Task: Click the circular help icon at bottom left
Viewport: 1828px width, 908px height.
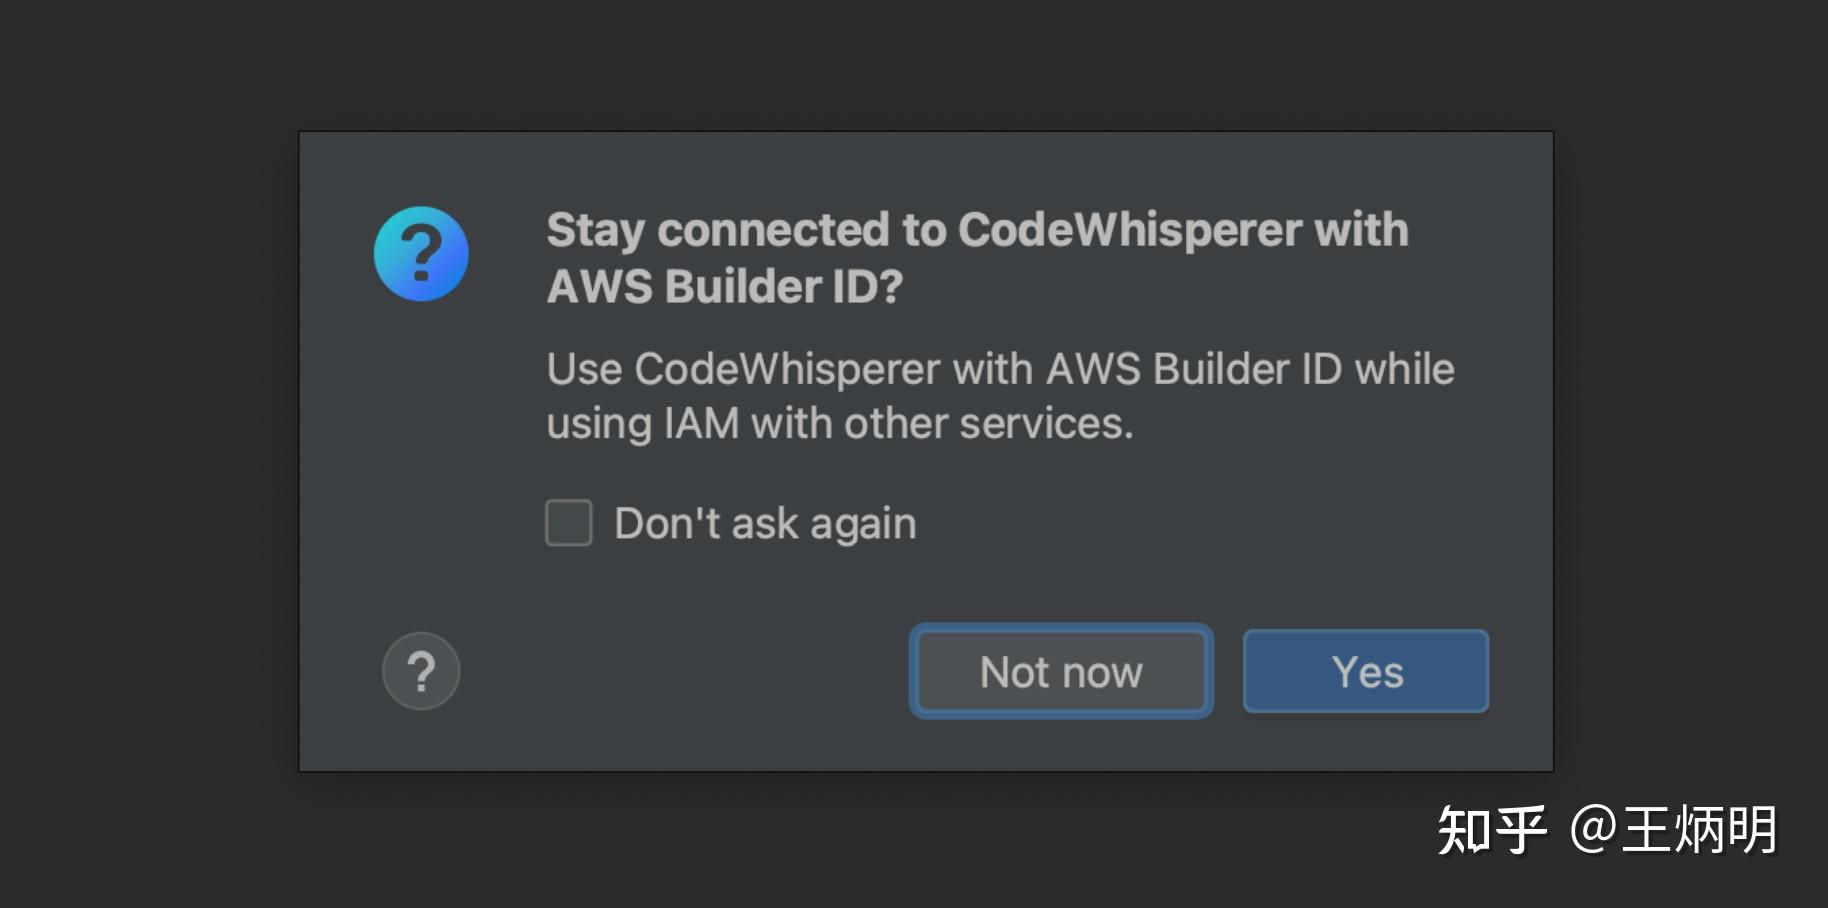Action: point(420,671)
